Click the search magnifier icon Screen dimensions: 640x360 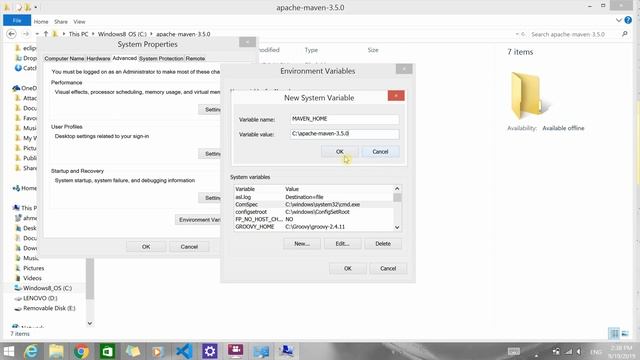click(x=624, y=34)
